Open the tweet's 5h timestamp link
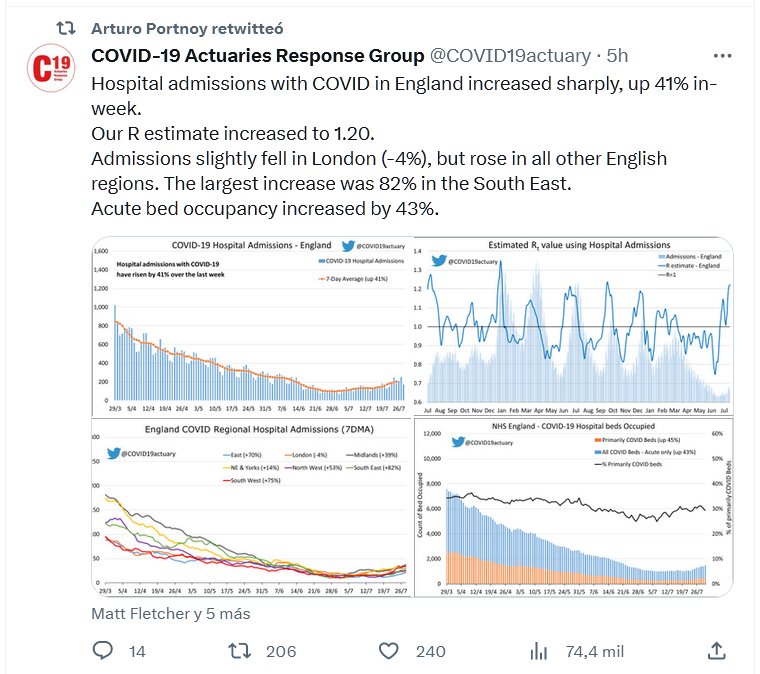 (617, 55)
